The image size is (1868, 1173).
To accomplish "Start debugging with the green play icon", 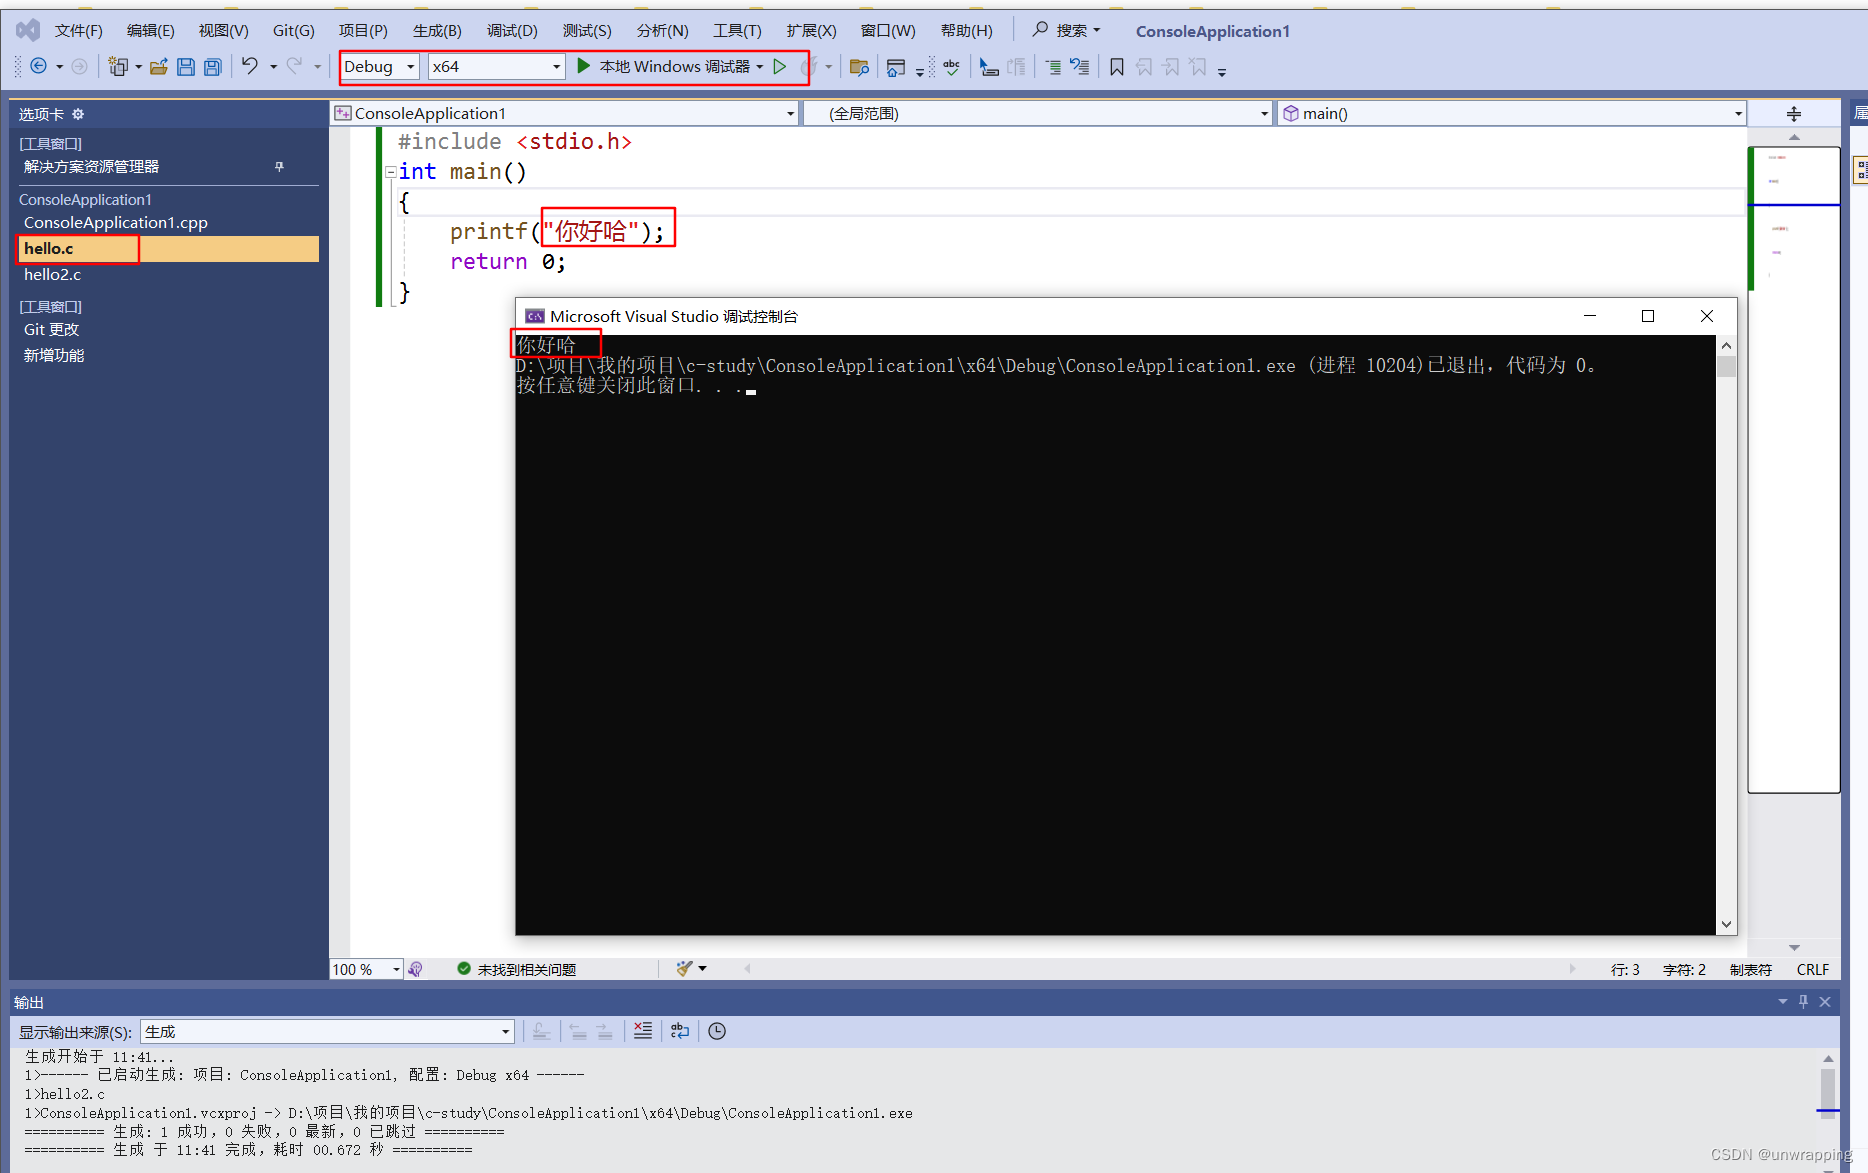I will (584, 66).
